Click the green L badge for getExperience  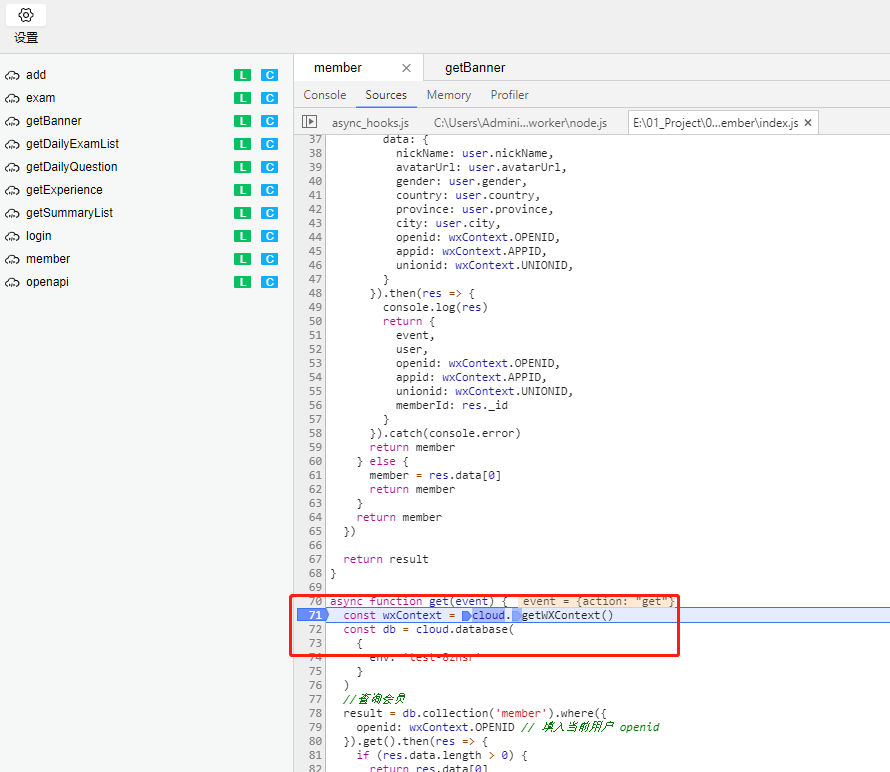[x=242, y=190]
